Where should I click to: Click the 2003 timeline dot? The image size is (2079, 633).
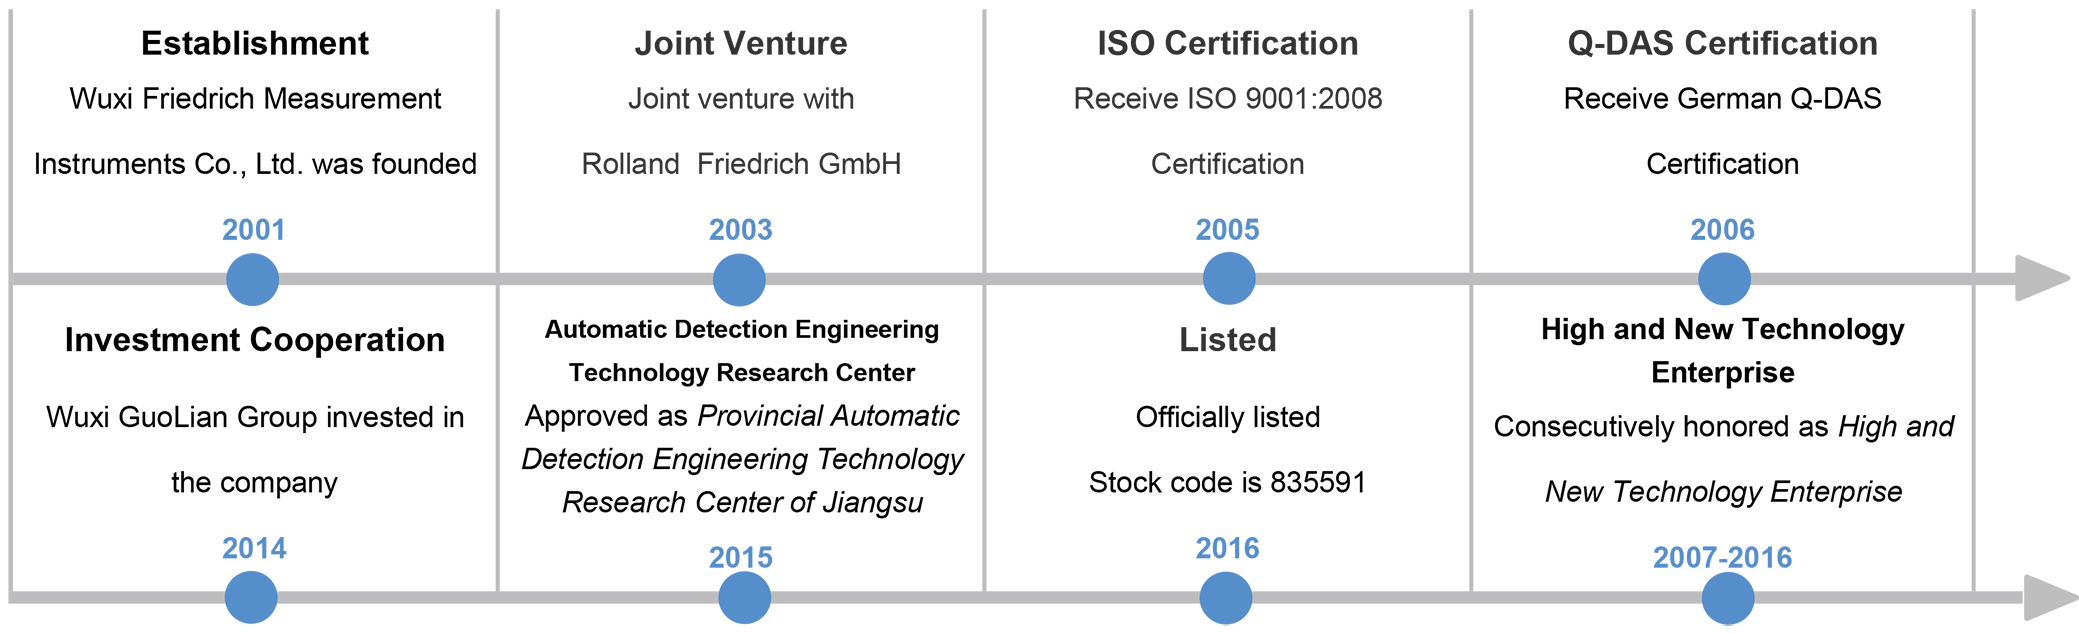(x=739, y=279)
